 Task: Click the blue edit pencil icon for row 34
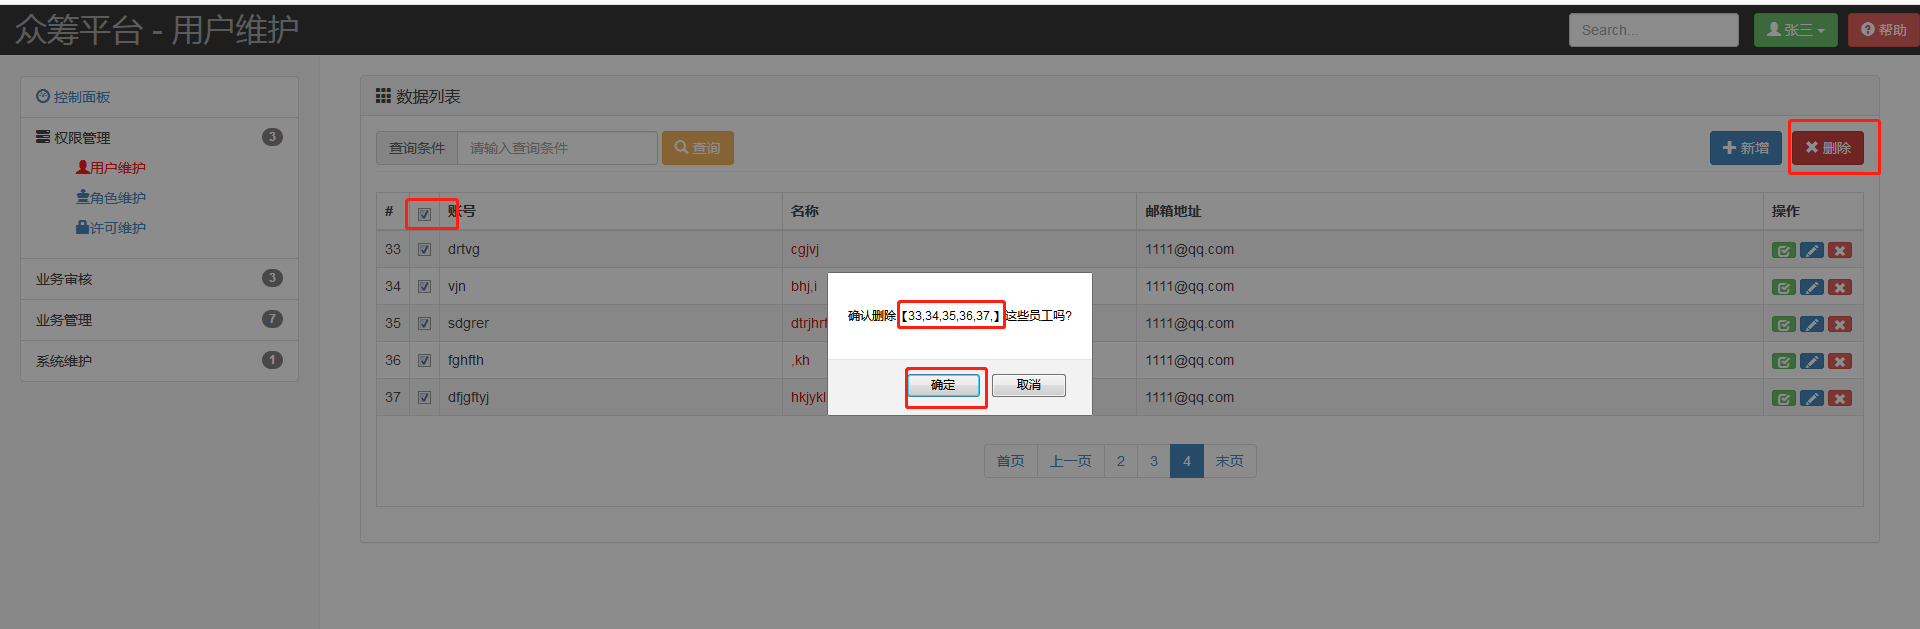click(x=1811, y=287)
